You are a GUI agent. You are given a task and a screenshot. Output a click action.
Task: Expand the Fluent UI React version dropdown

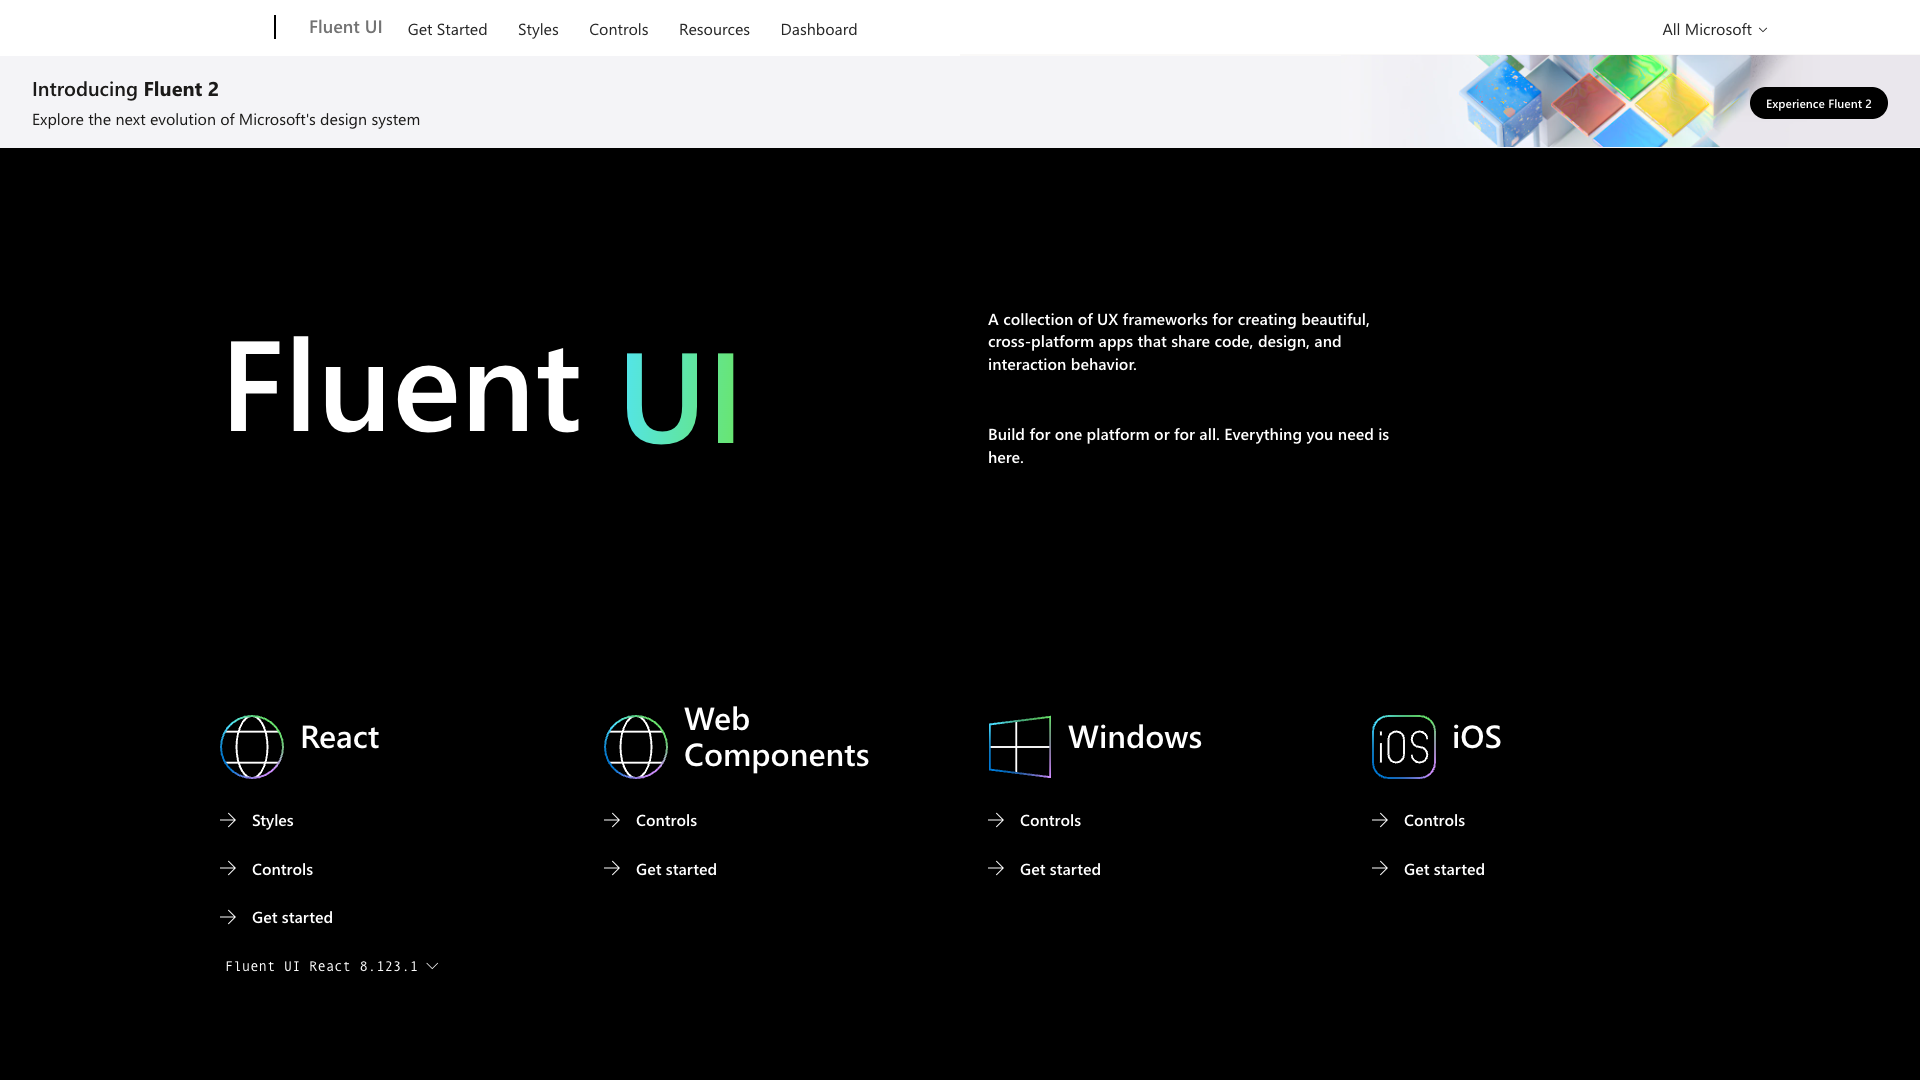click(332, 966)
